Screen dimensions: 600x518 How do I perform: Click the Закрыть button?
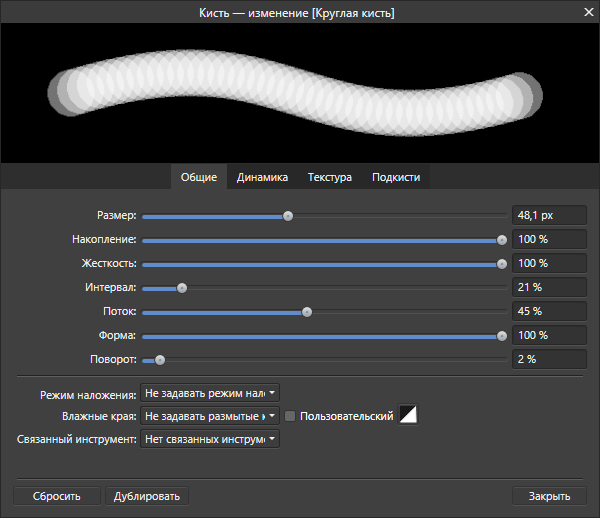549,496
